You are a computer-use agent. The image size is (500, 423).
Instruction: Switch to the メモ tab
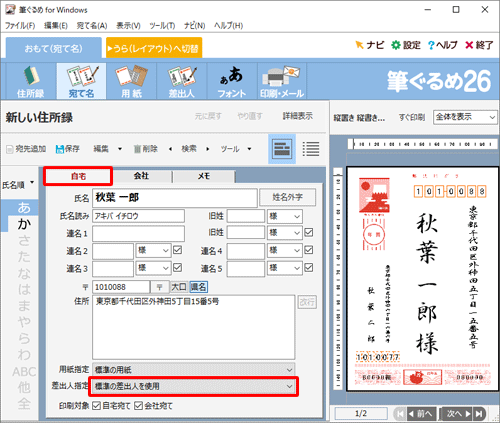[204, 176]
